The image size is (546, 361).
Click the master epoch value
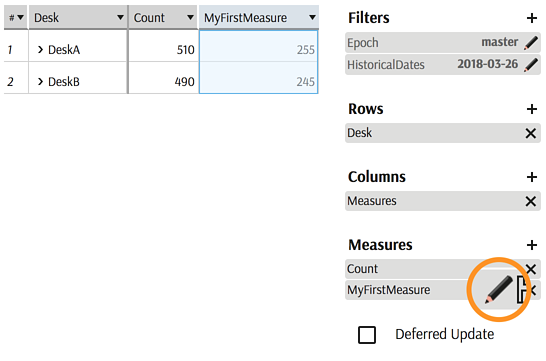click(x=500, y=42)
